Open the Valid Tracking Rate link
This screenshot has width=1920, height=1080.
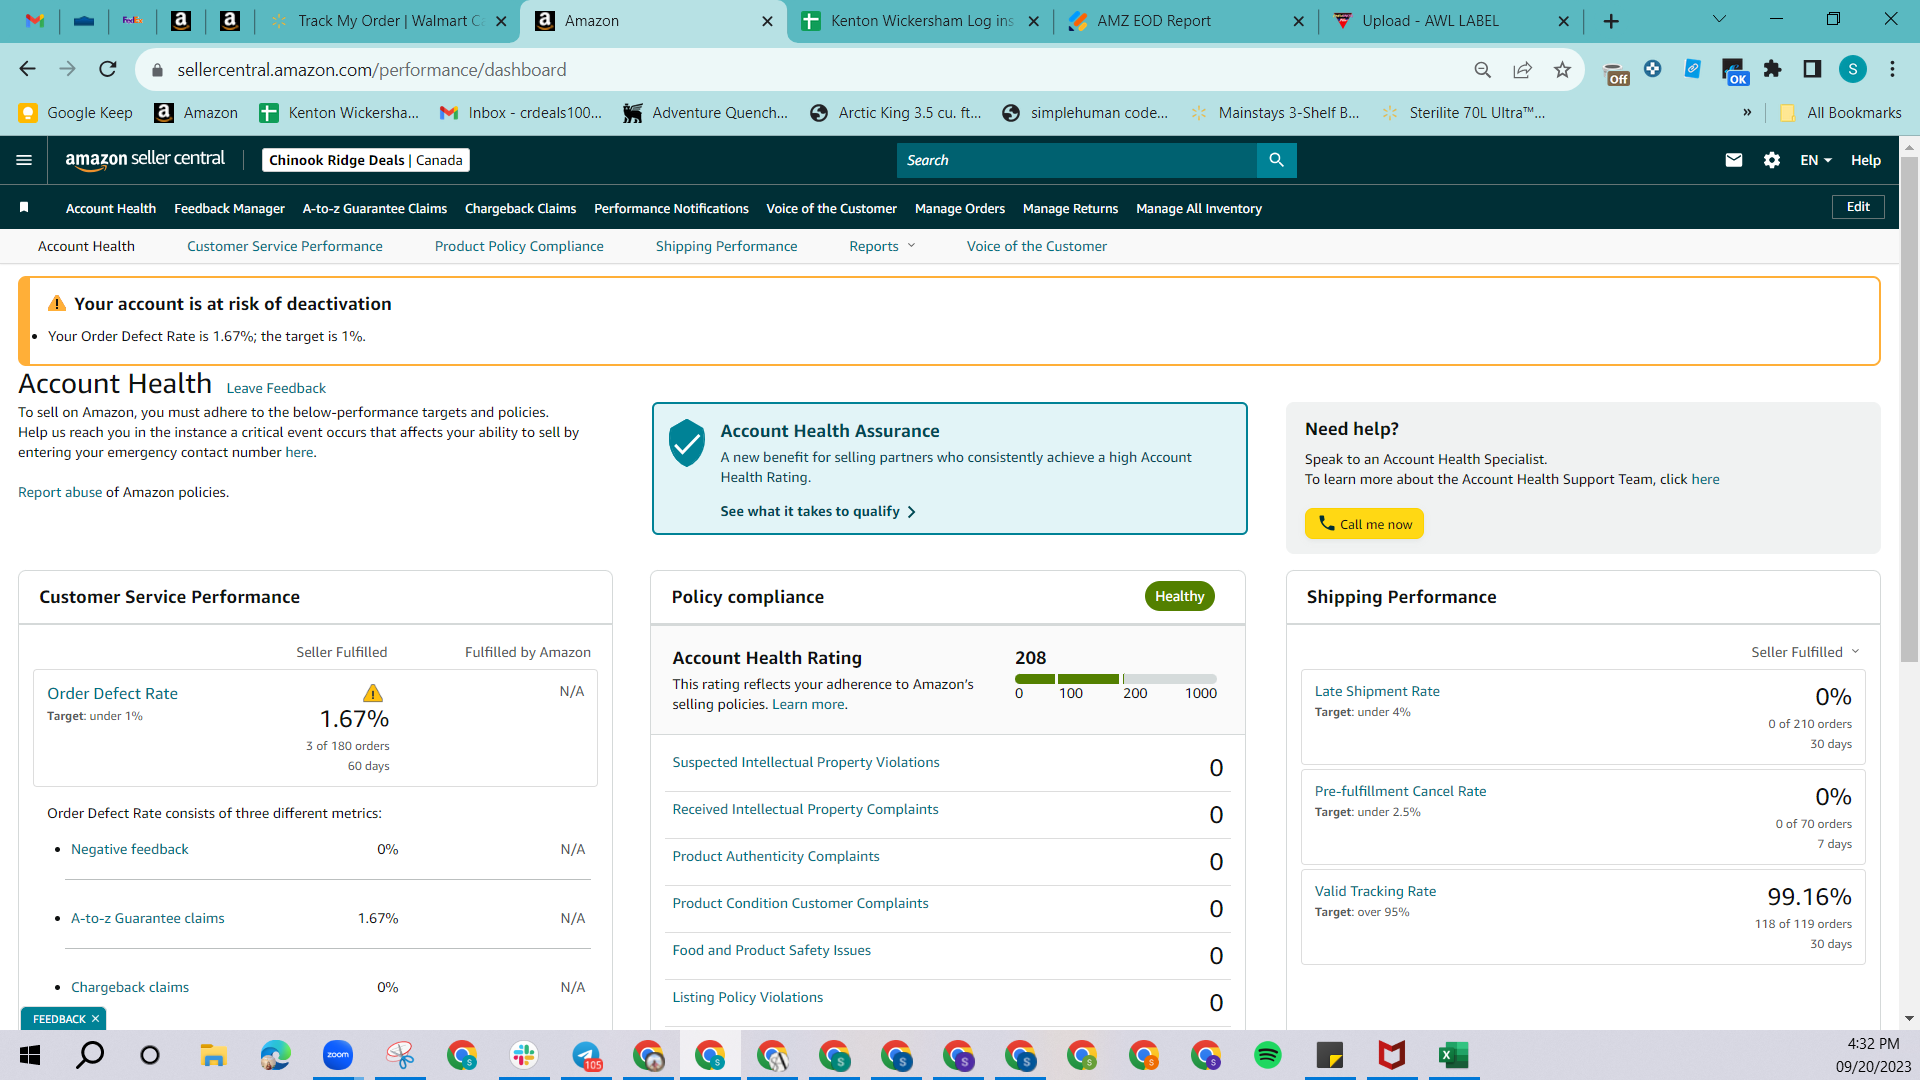pos(1375,891)
